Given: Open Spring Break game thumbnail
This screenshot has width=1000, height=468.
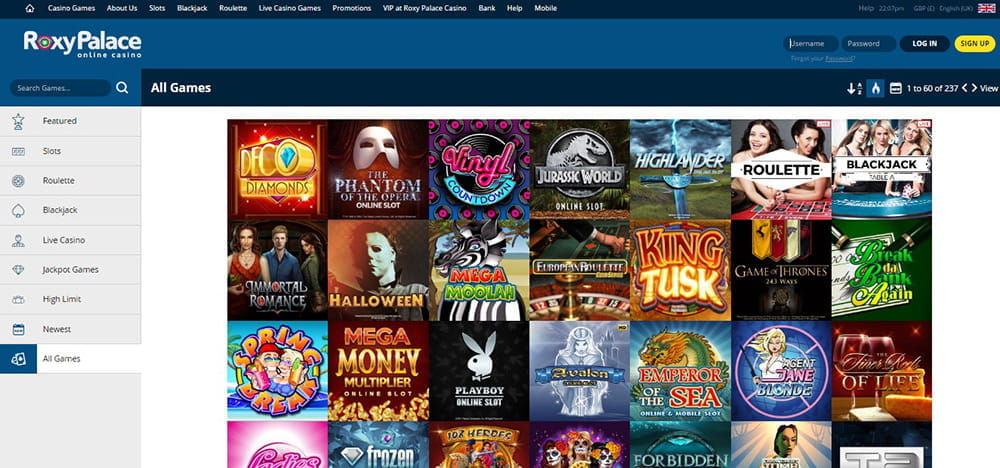Looking at the screenshot, I should click(277, 371).
